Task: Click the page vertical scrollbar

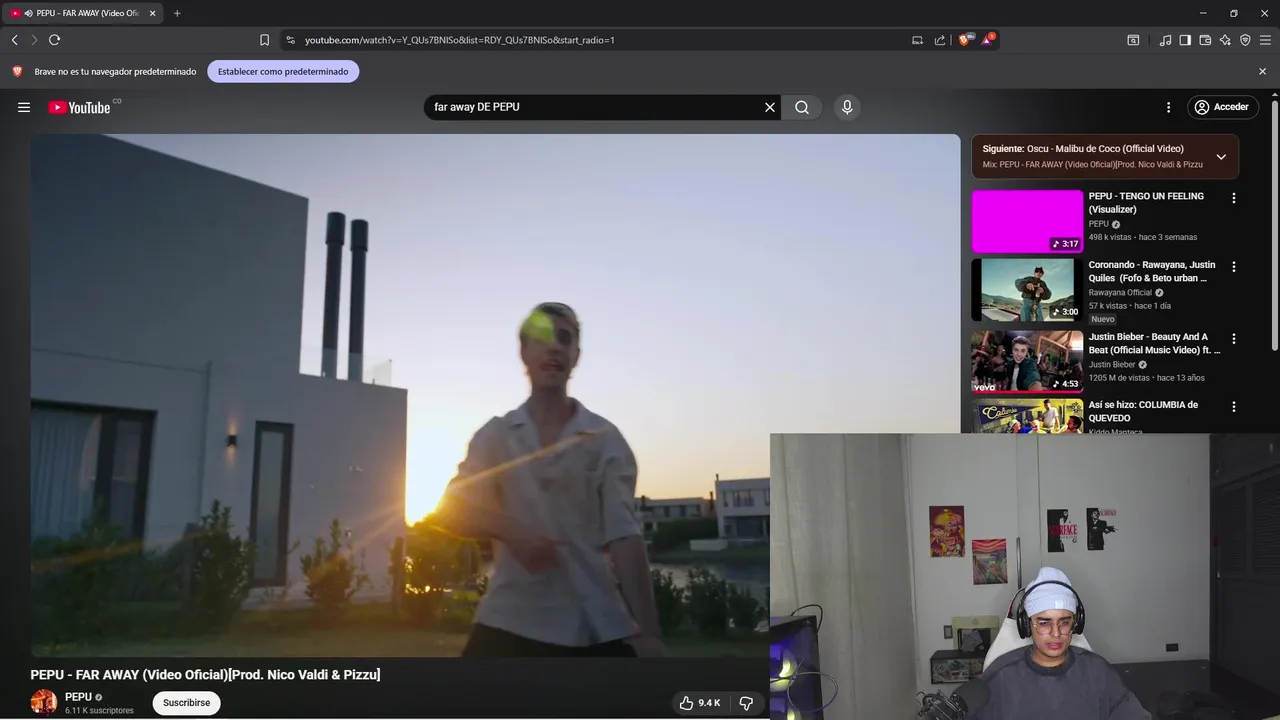Action: point(1275,225)
